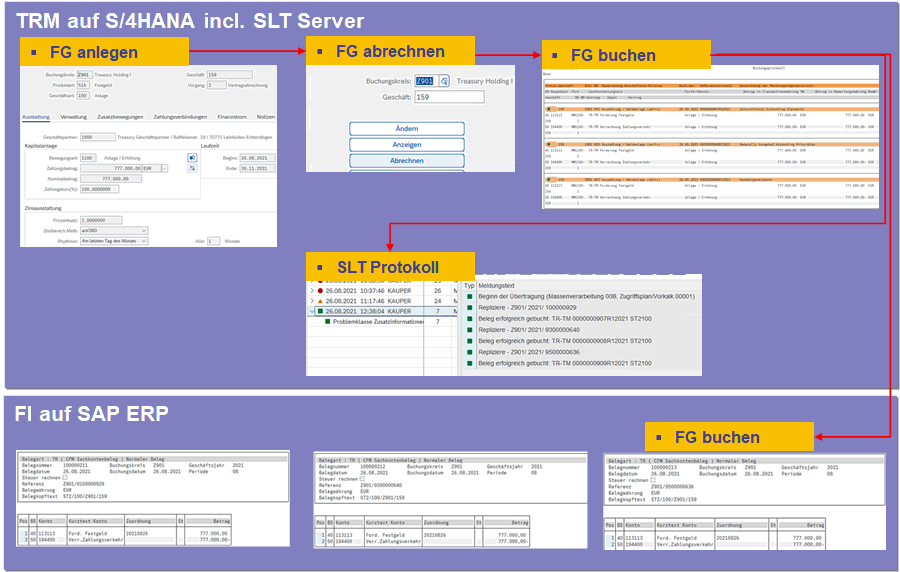Click orange triangle icon of 11:17:46 log entry

(320, 301)
